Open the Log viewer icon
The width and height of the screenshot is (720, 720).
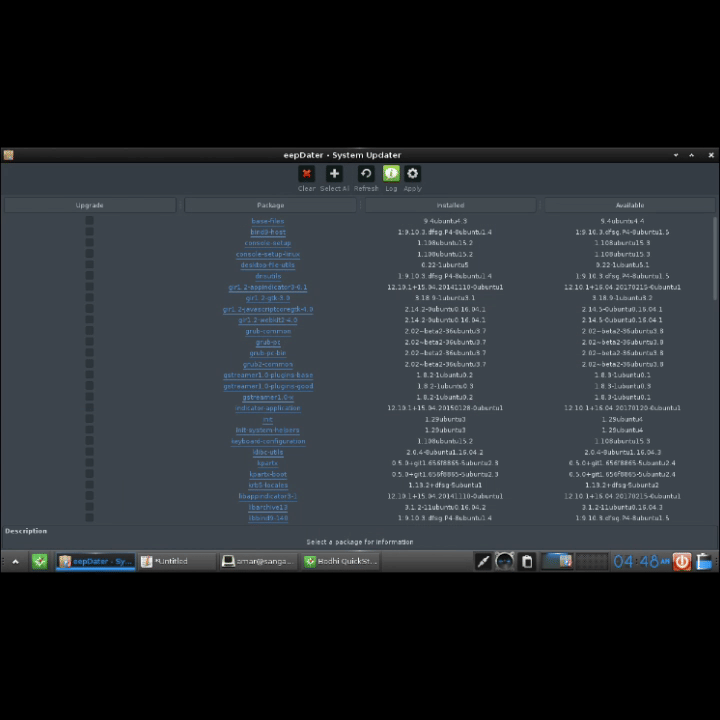[x=391, y=174]
